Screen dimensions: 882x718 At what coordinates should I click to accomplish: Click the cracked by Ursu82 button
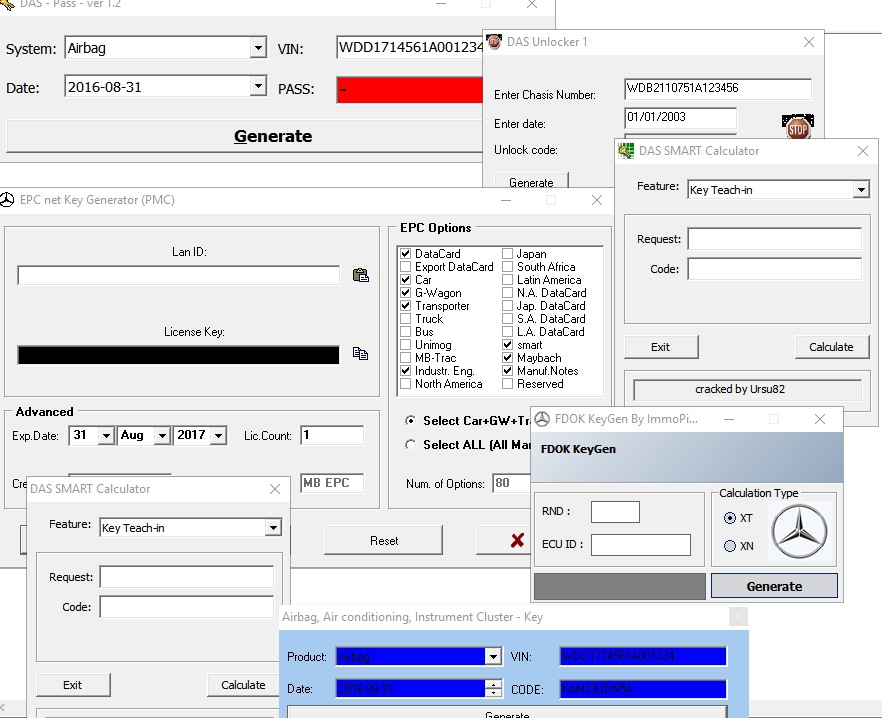click(747, 389)
